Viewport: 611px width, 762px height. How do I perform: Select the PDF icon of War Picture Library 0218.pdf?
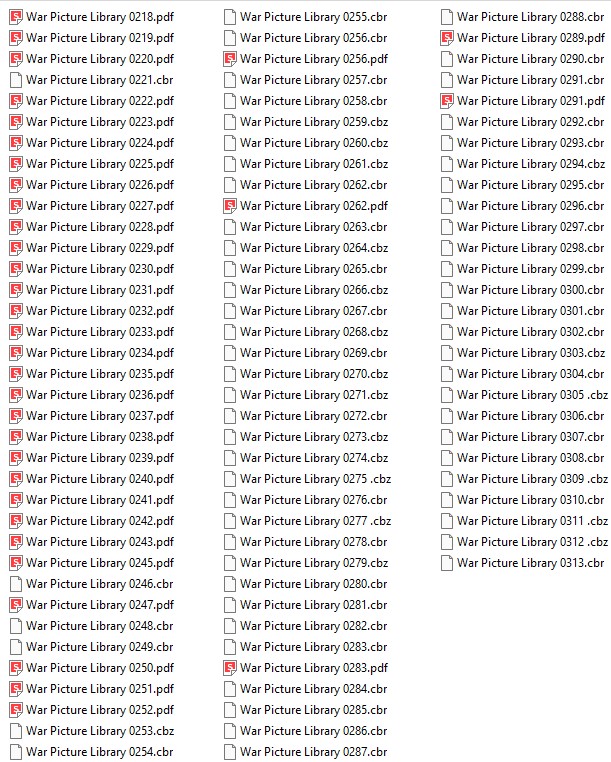tap(16, 17)
